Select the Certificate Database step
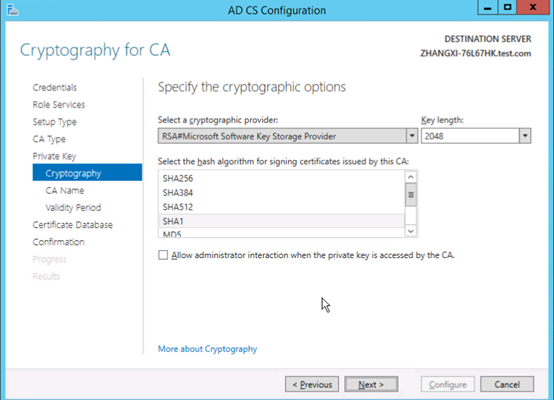The height and width of the screenshot is (400, 554). pyautogui.click(x=72, y=225)
